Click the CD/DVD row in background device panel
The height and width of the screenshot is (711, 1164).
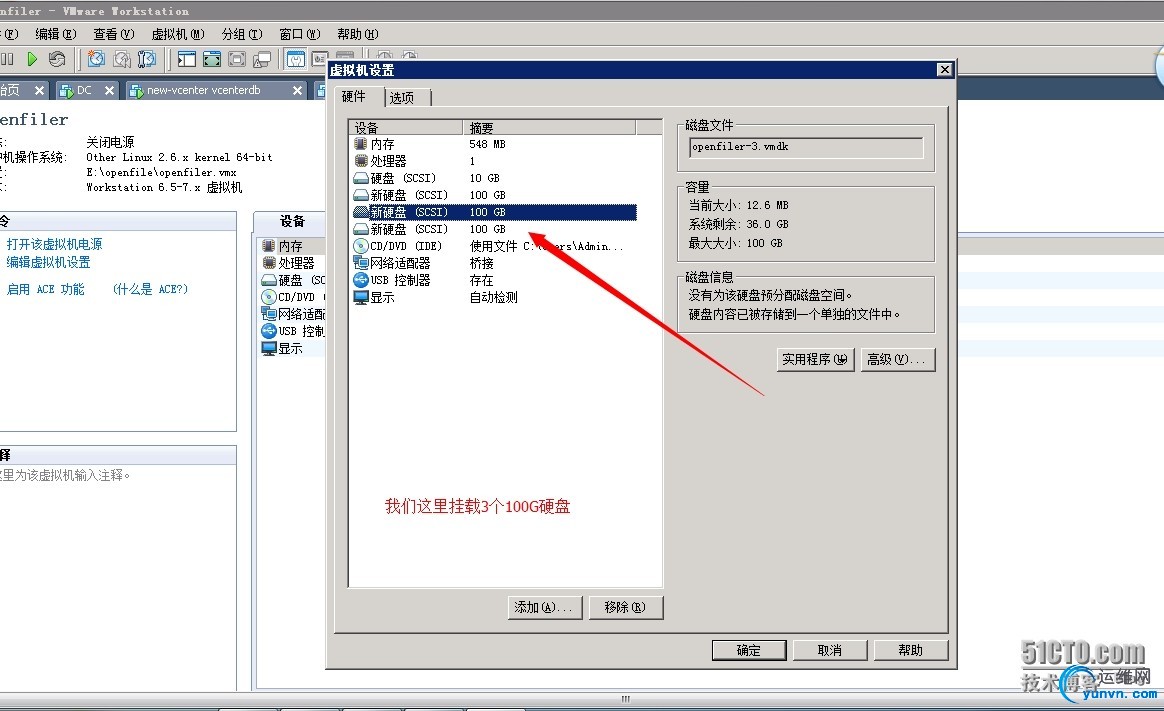(292, 297)
